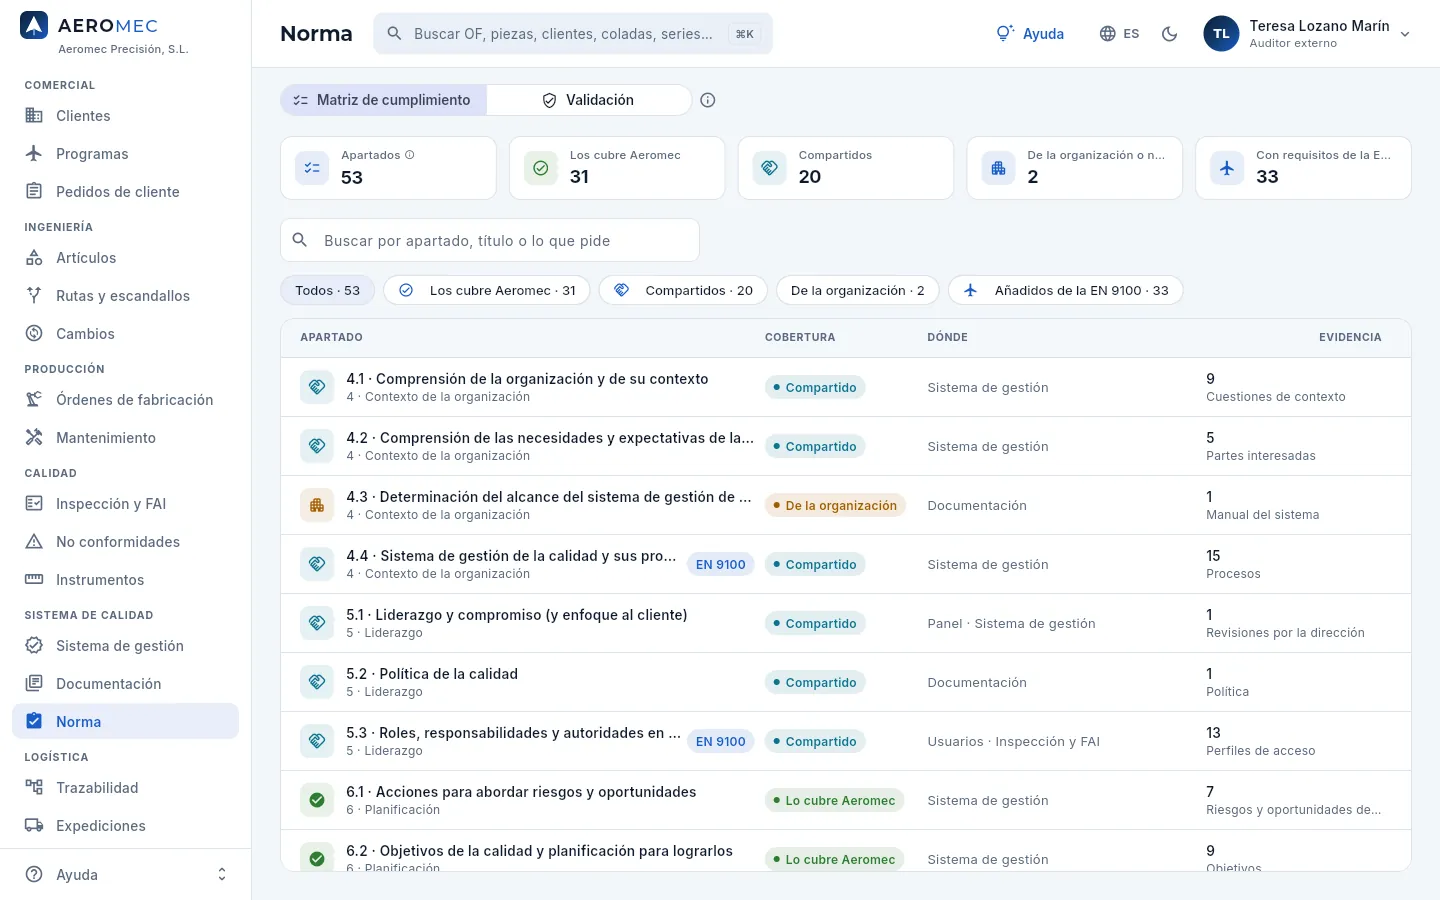Open row 5.2 Política de la calidad

coord(846,682)
